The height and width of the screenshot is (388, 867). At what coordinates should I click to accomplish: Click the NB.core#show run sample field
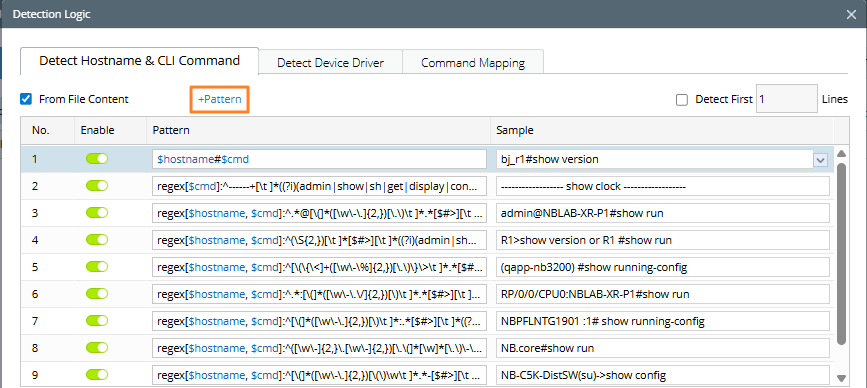(663, 348)
